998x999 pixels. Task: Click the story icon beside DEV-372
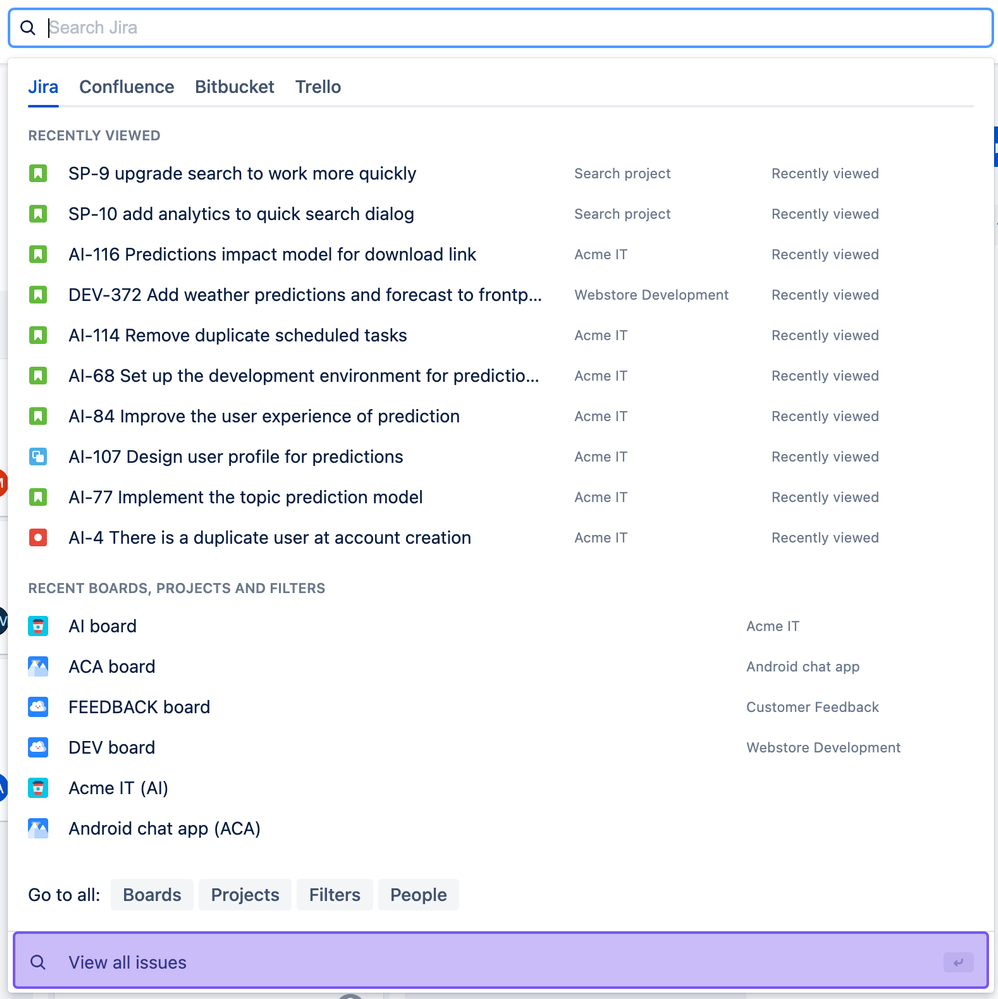point(38,295)
